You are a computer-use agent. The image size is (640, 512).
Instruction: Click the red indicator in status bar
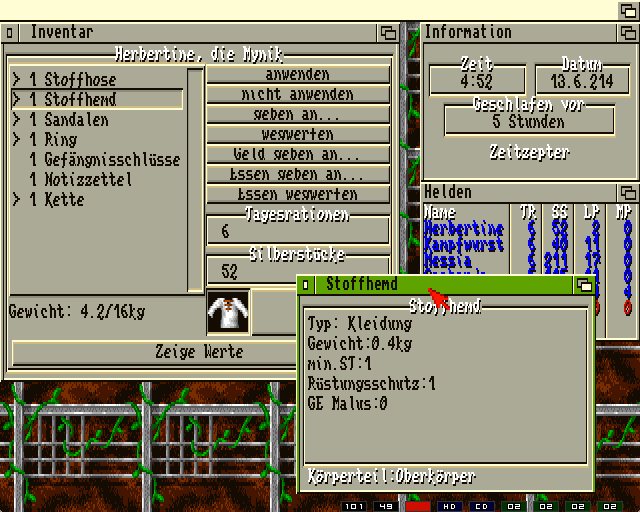[x=417, y=506]
